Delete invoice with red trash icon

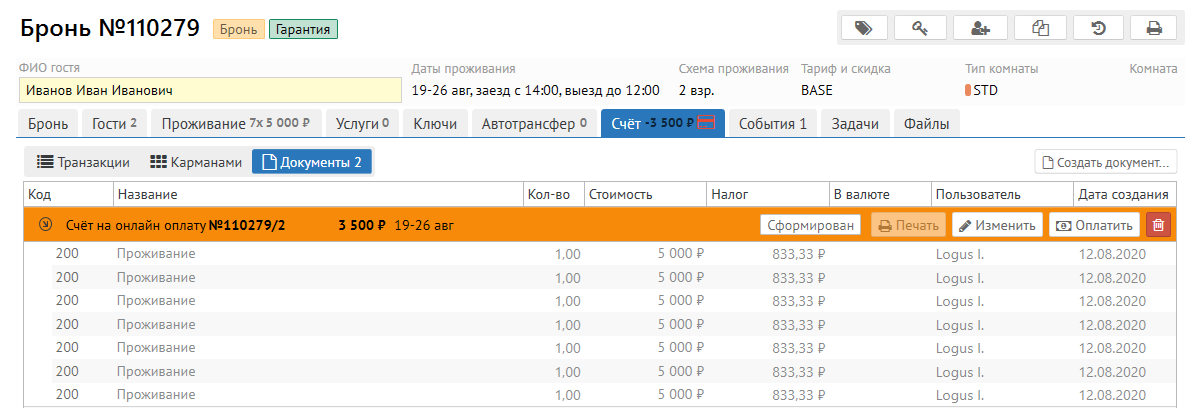pyautogui.click(x=1158, y=225)
